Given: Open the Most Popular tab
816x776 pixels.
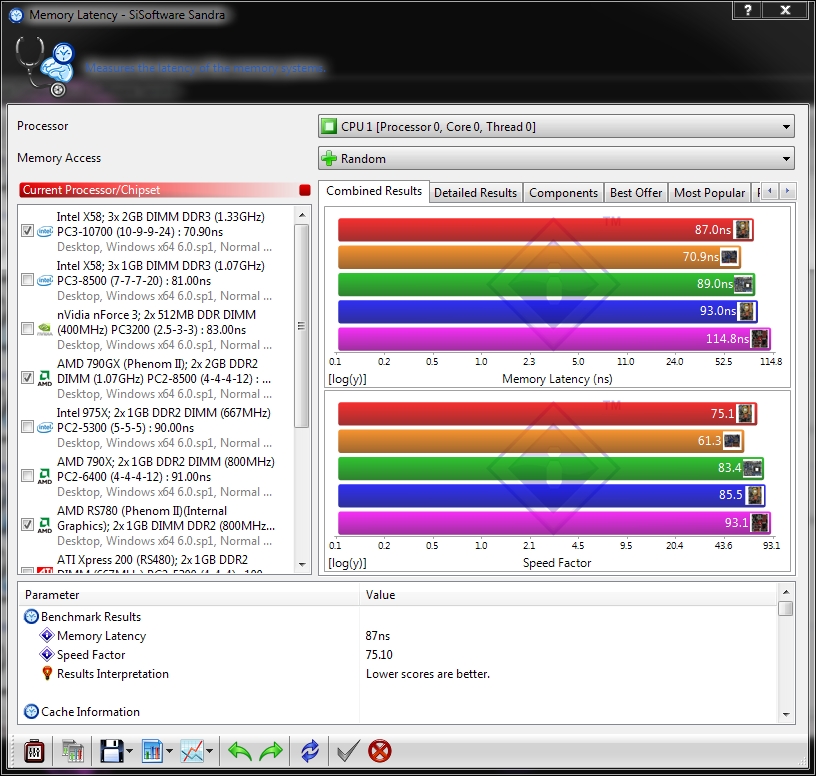Looking at the screenshot, I should point(709,193).
